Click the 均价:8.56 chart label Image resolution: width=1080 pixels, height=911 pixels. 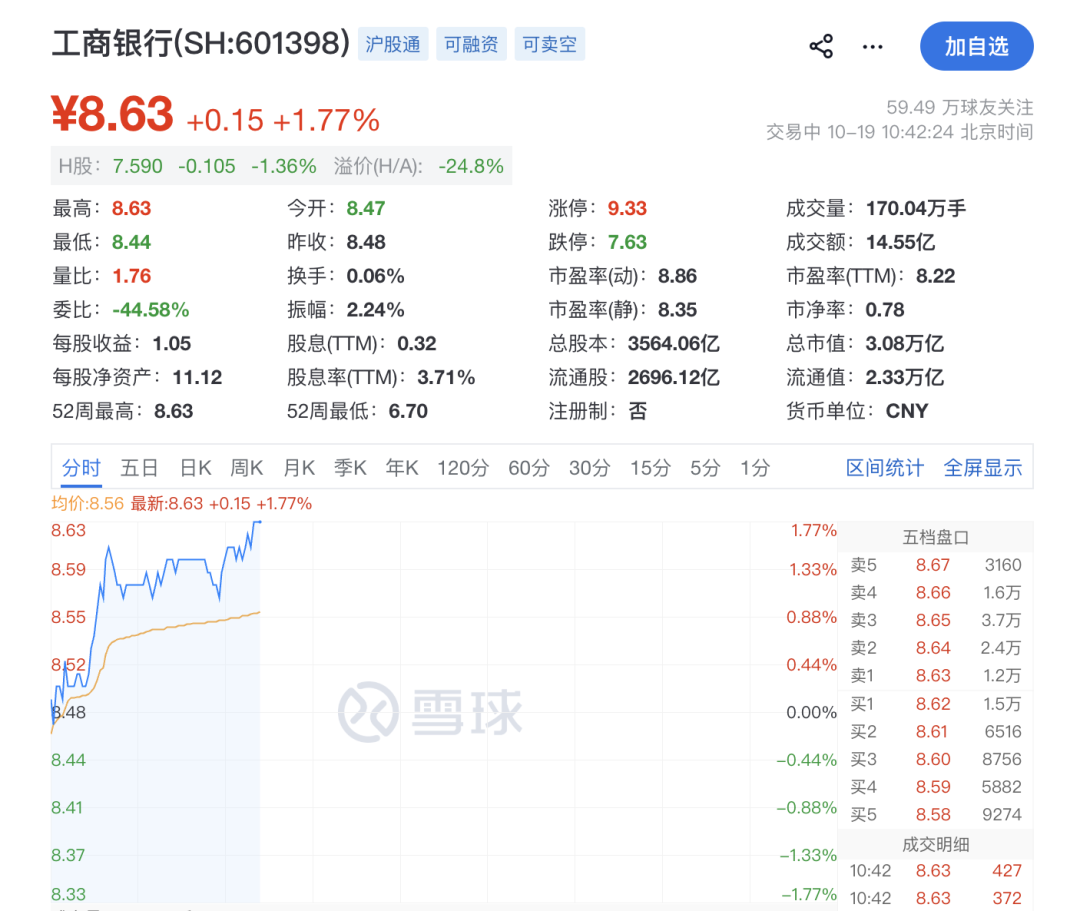[x=87, y=503]
